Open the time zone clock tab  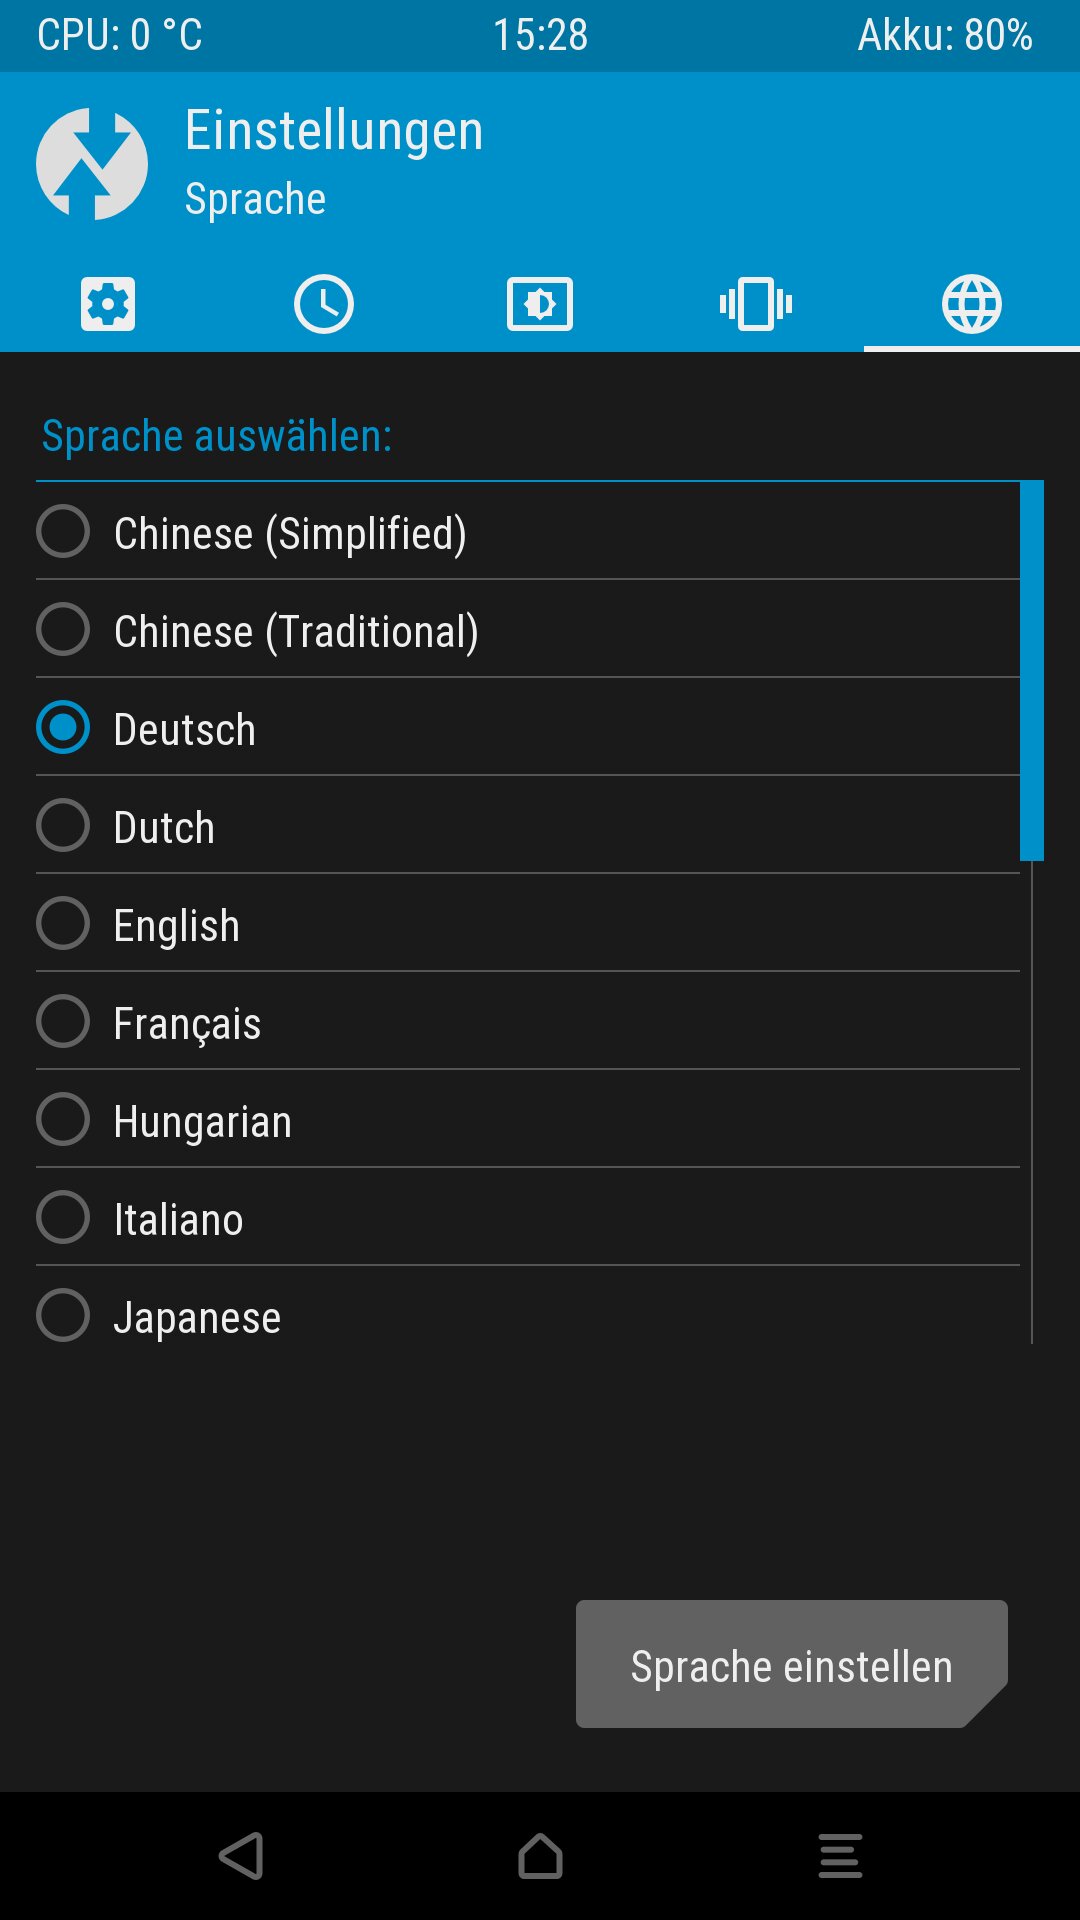tap(324, 304)
